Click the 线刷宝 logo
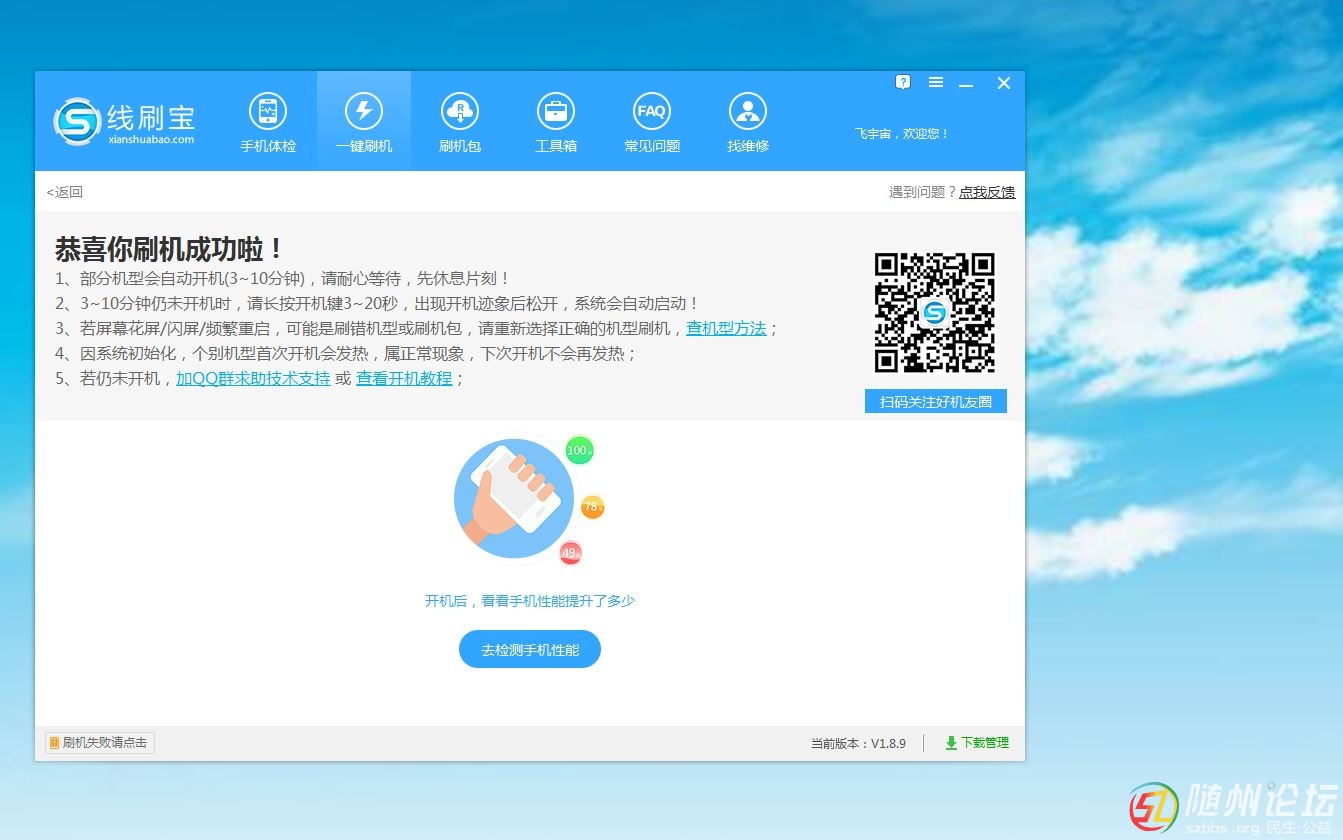Viewport: 1343px width, 840px height. pos(124,122)
